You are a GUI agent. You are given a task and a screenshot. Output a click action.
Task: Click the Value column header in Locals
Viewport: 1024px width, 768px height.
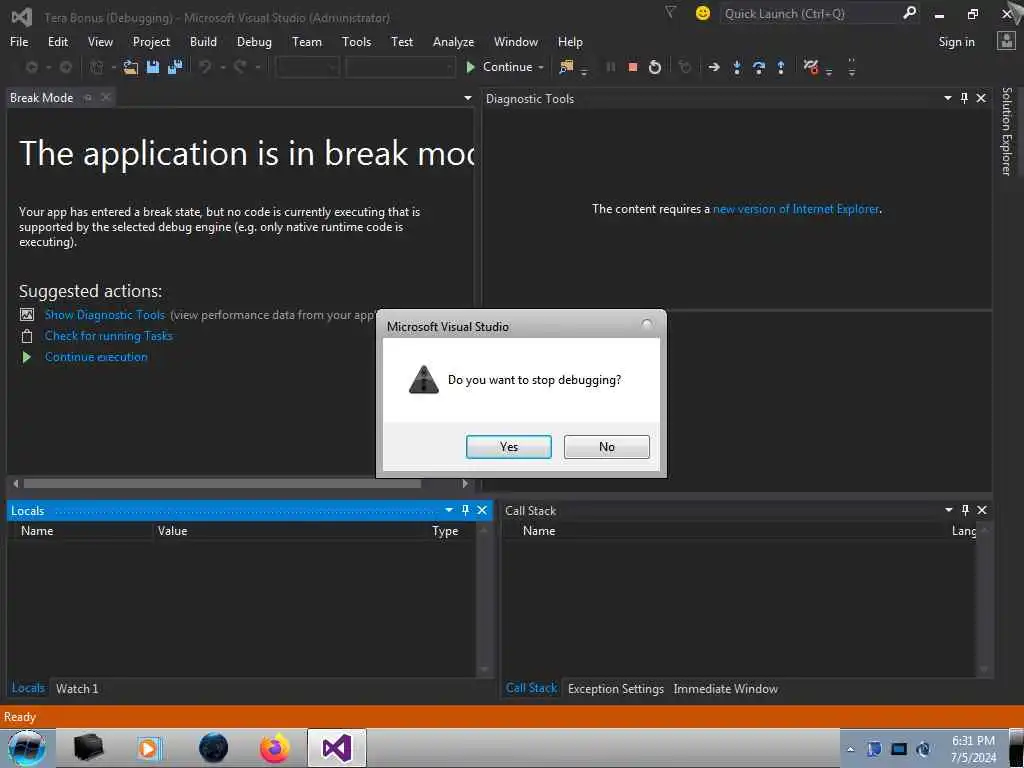click(172, 531)
